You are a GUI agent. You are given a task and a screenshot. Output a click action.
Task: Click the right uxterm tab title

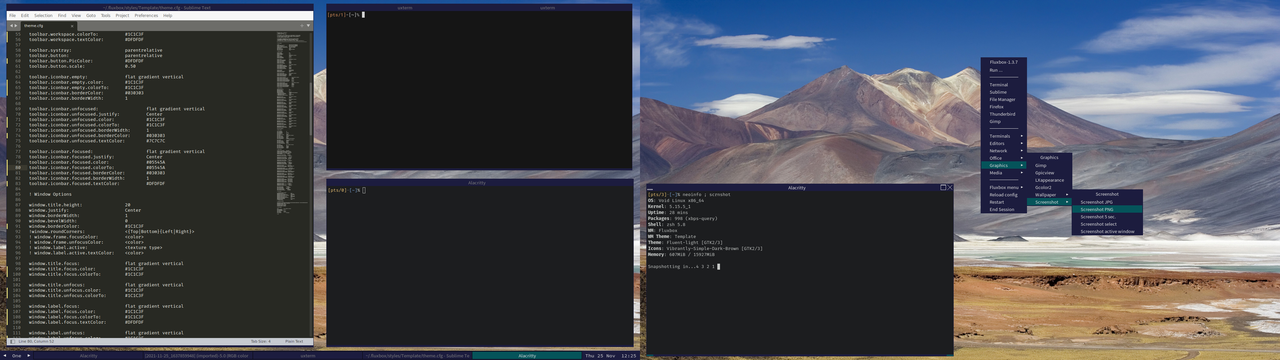tap(547, 7)
